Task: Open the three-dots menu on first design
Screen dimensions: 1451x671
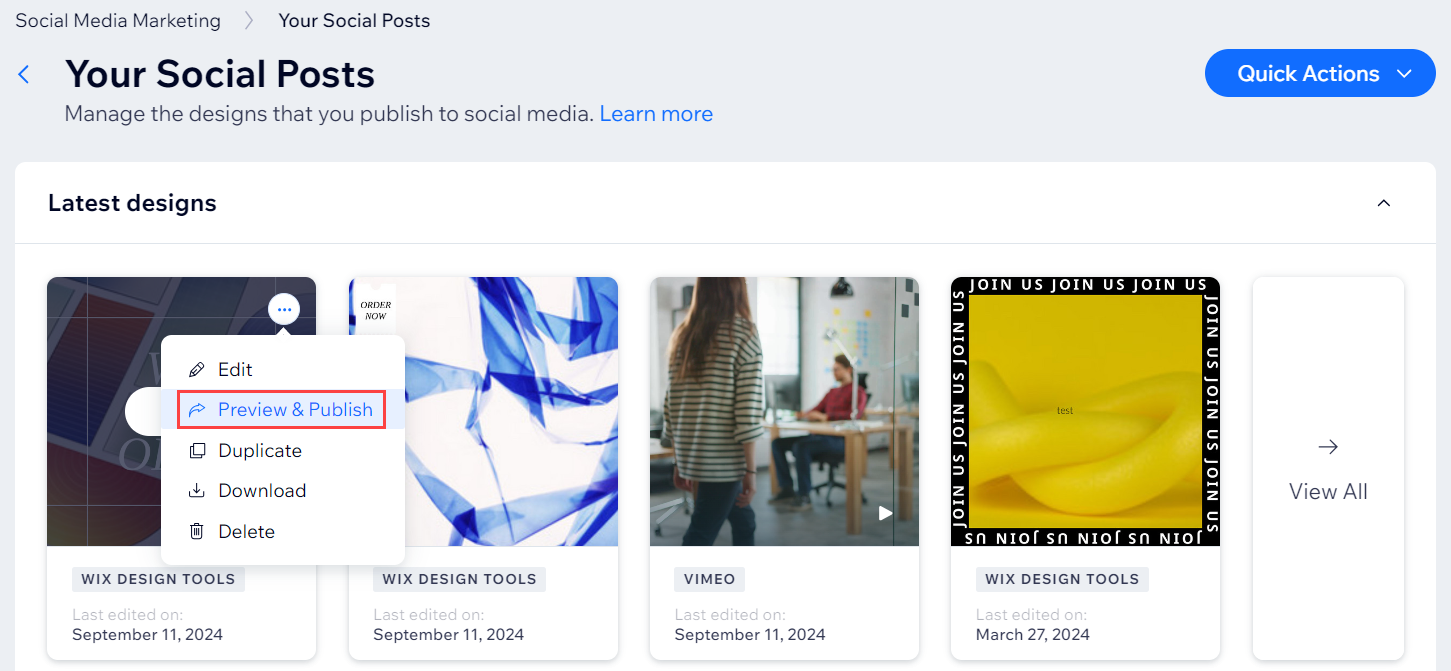Action: coord(285,310)
